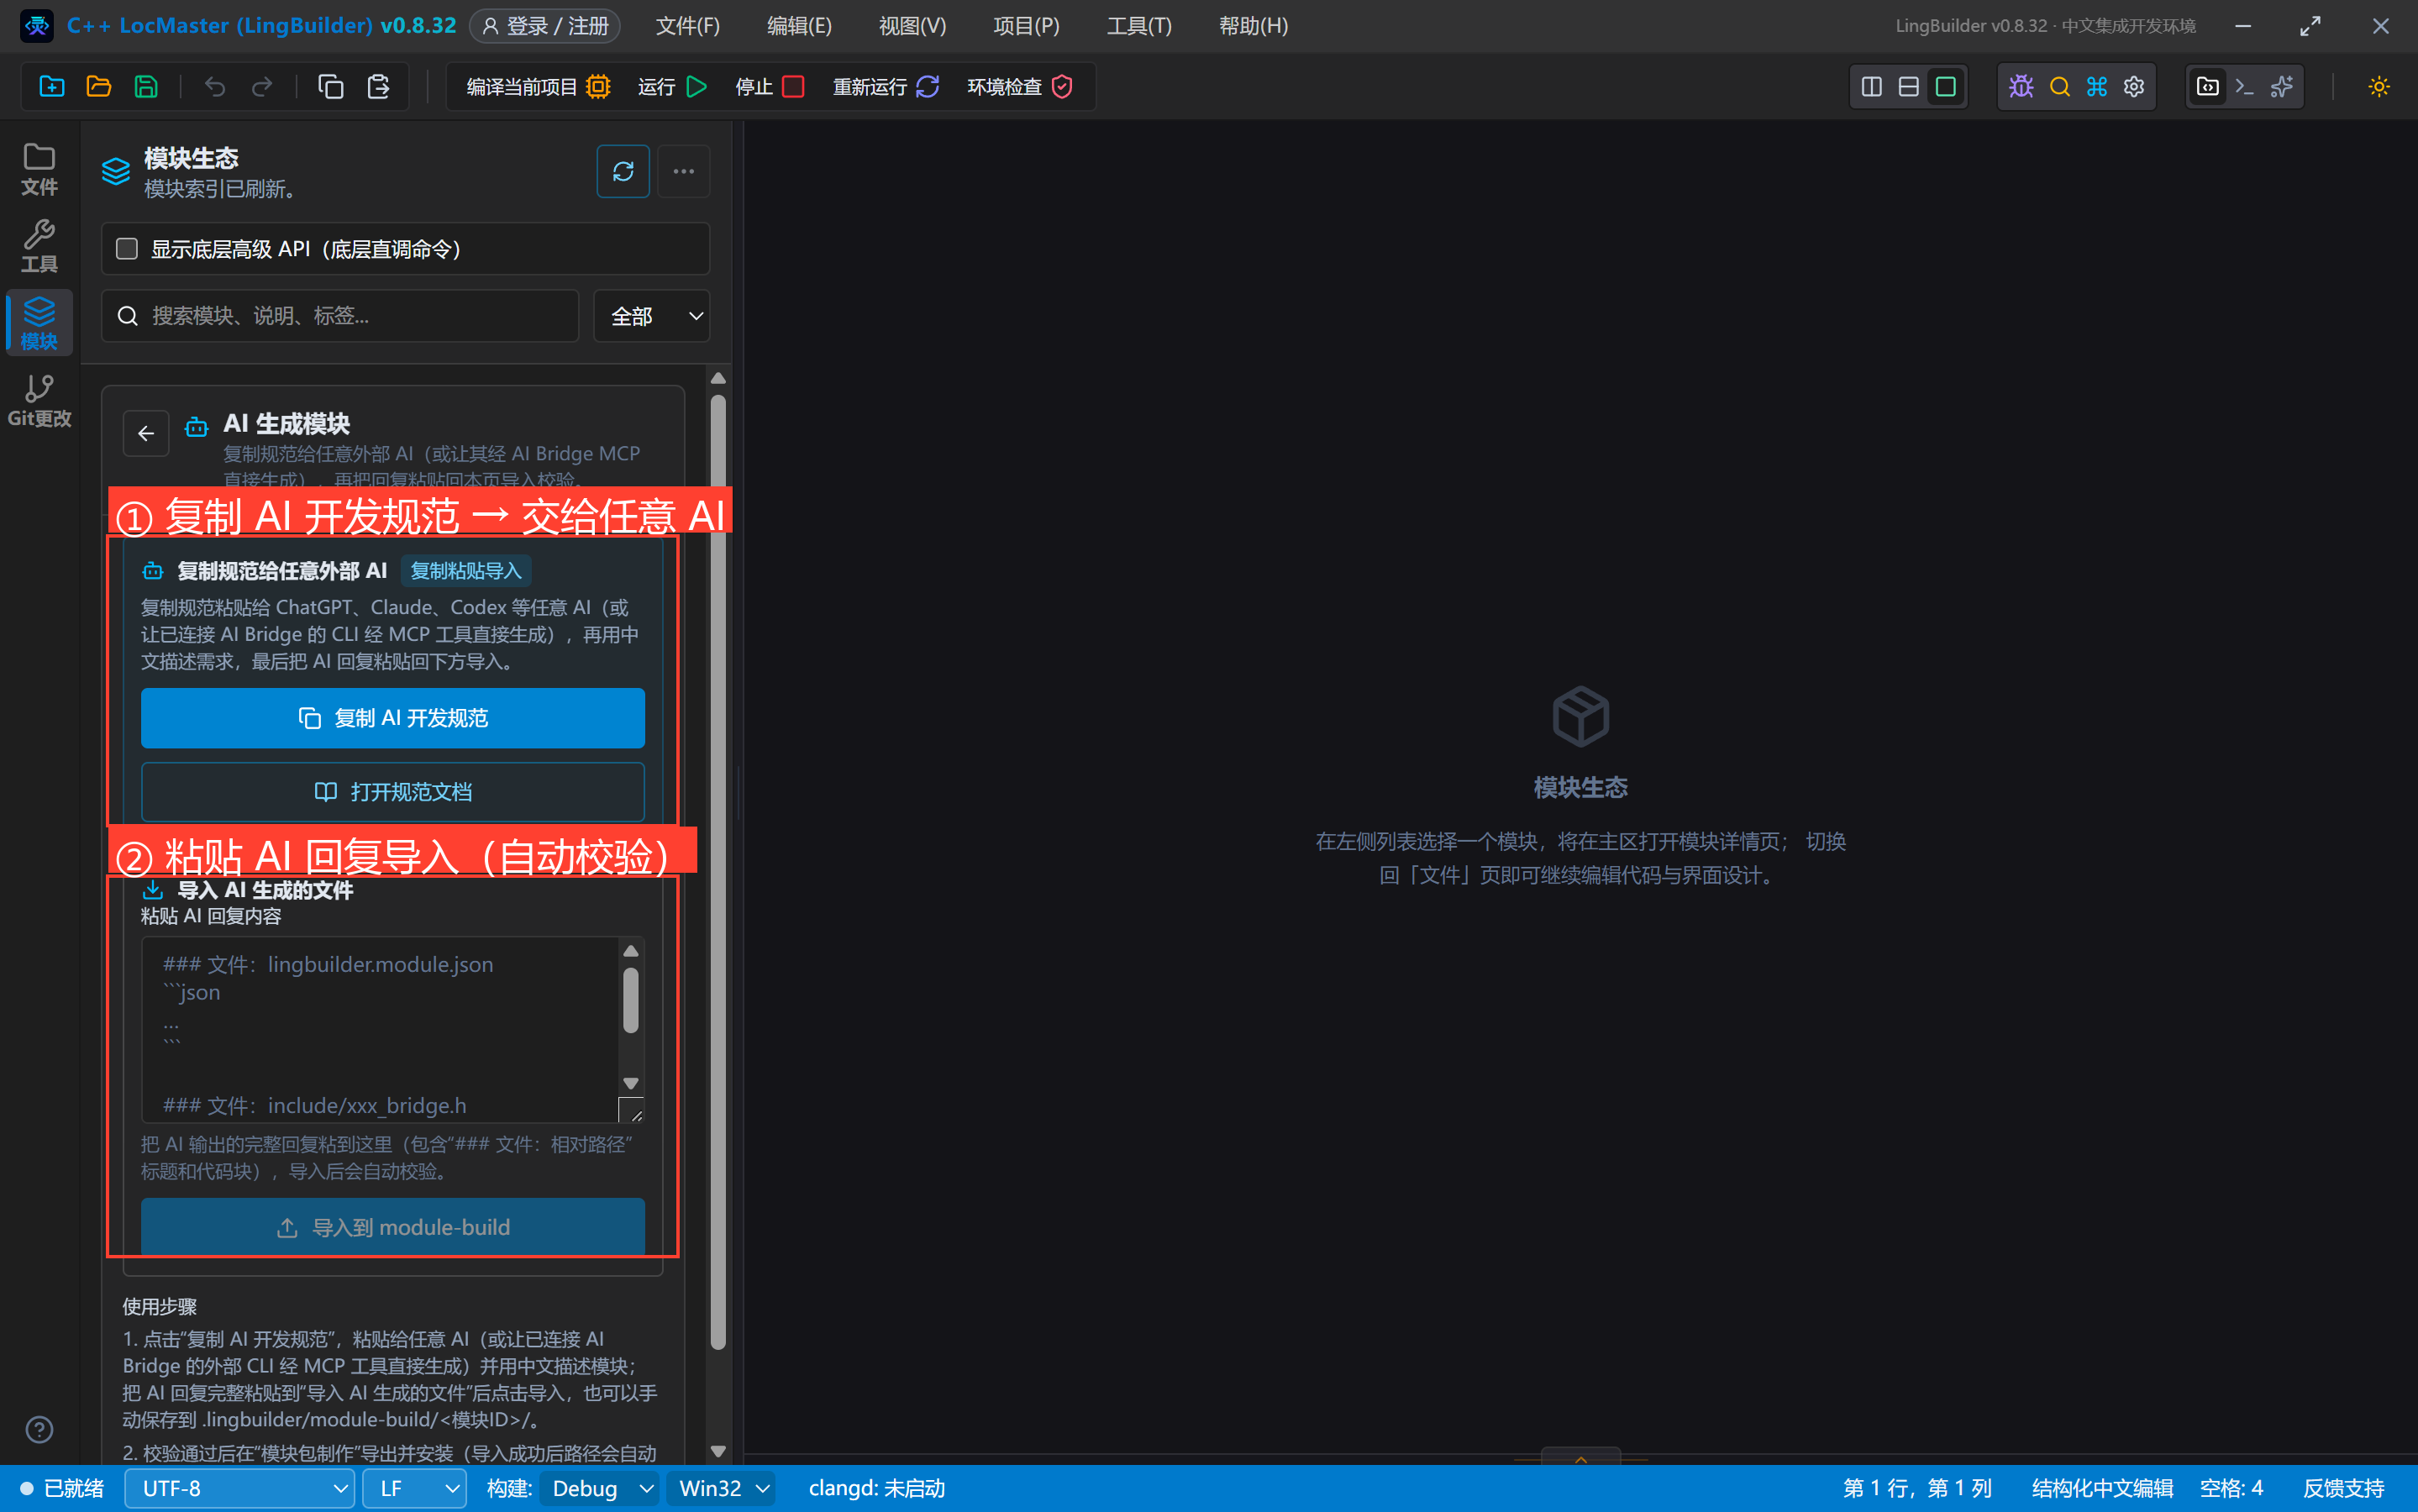This screenshot has width=2418, height=1512.
Task: Switch to vertical split layout
Action: 1871,87
